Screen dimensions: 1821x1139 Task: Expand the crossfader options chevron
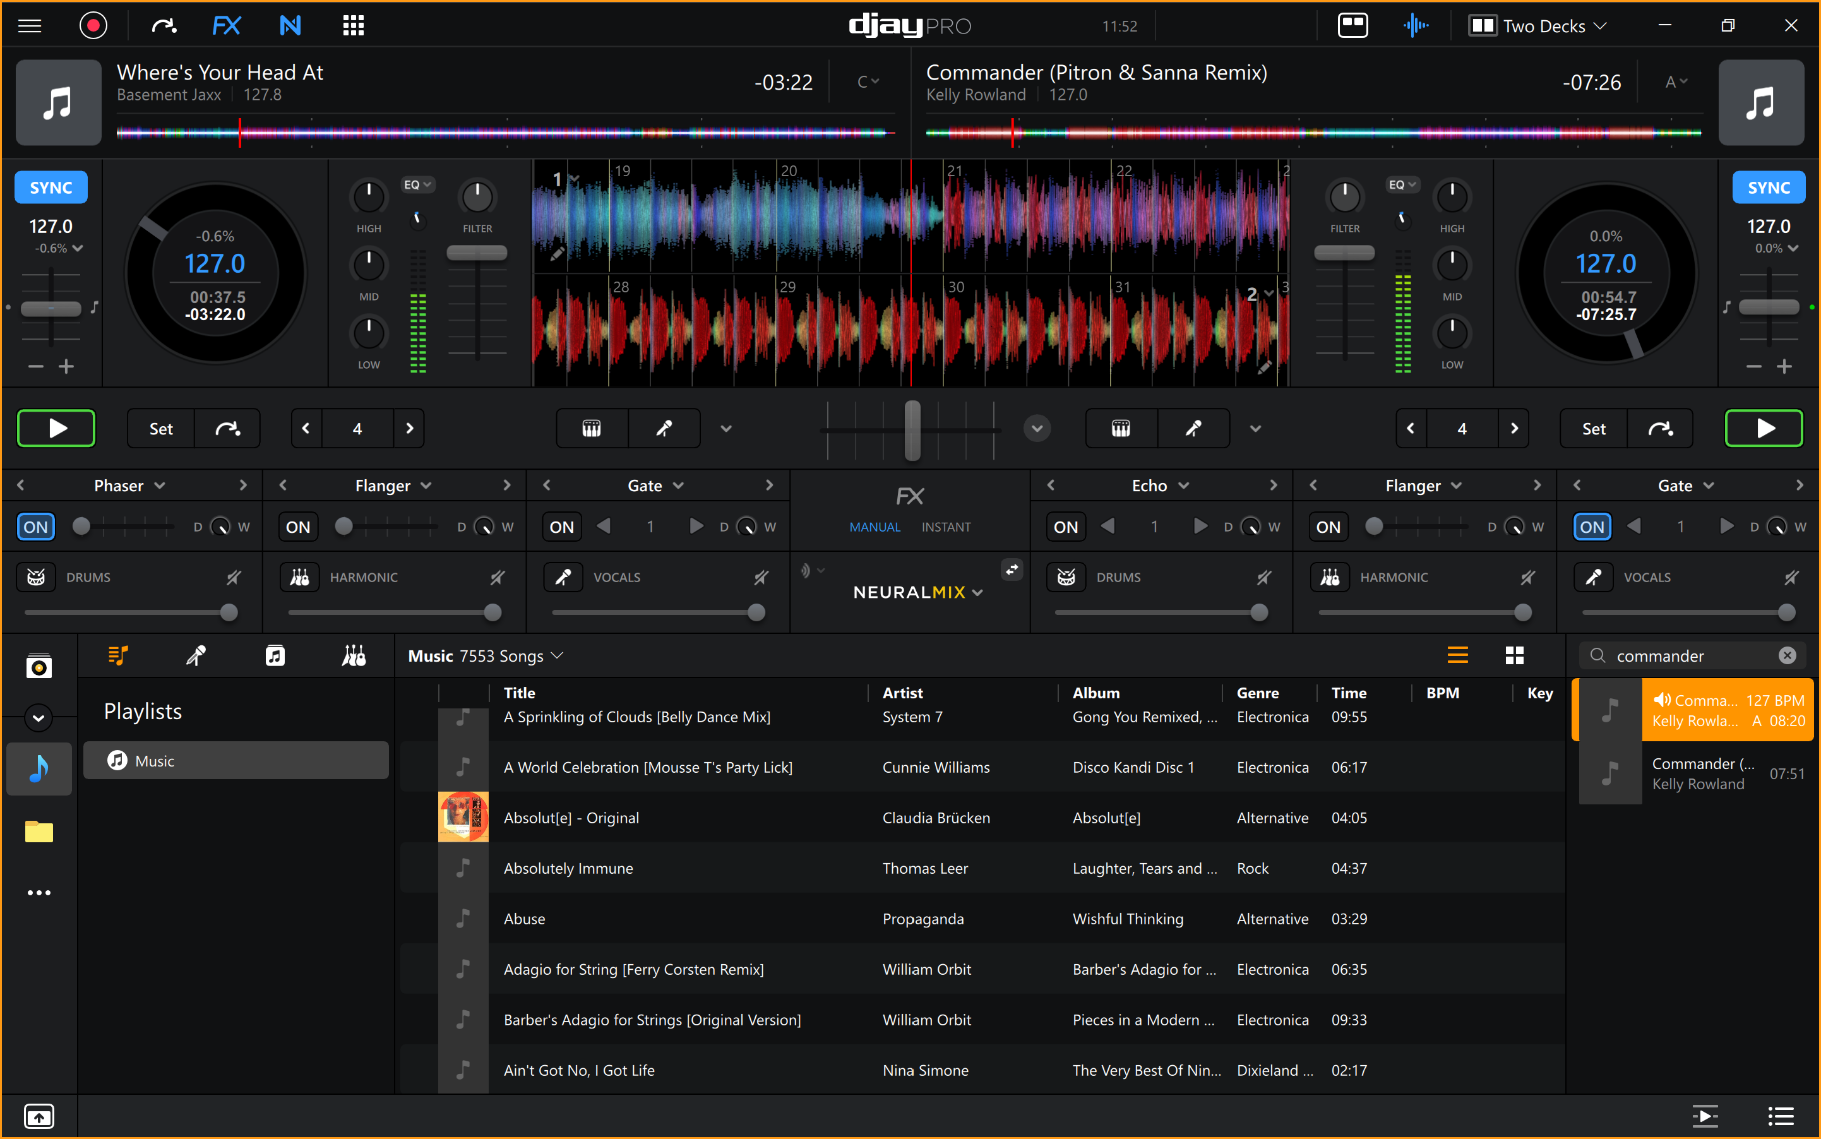1037,428
